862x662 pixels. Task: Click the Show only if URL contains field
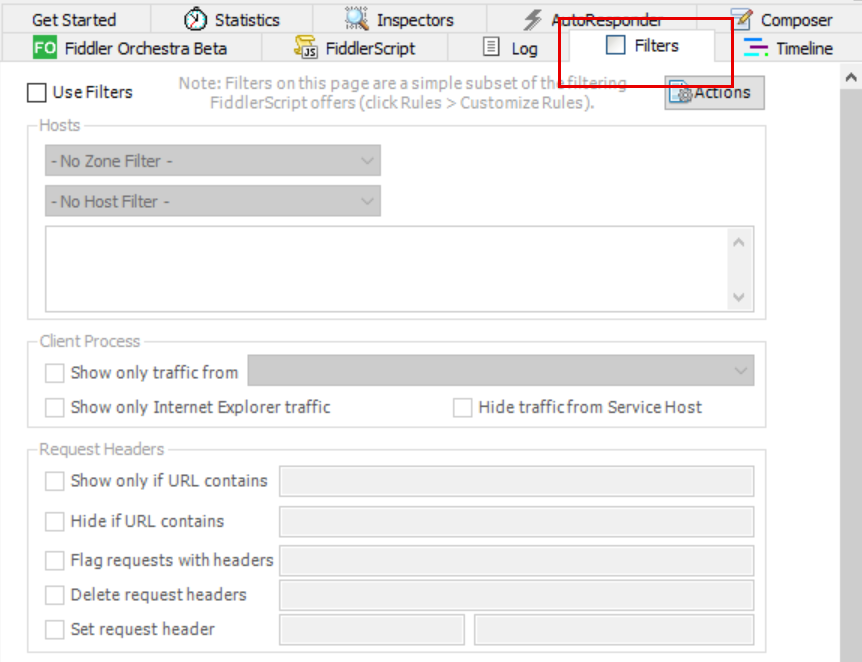(x=516, y=481)
